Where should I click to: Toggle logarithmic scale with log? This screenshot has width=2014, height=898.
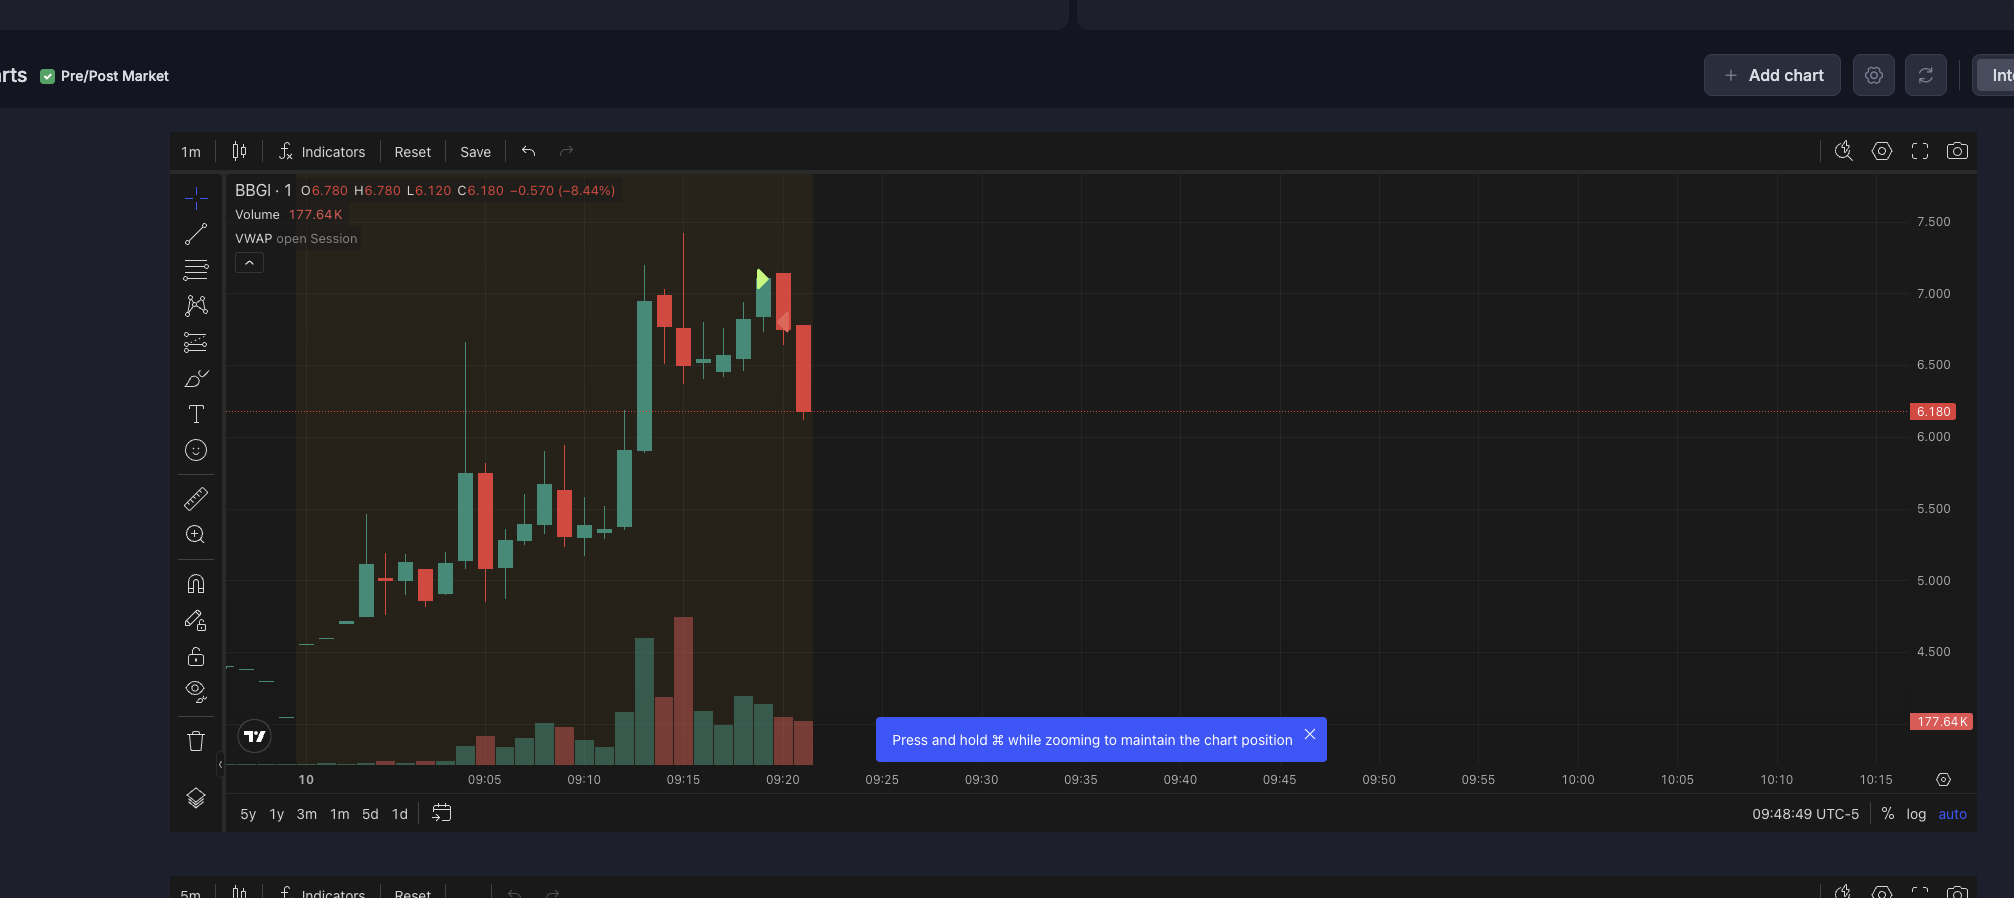coord(1915,814)
